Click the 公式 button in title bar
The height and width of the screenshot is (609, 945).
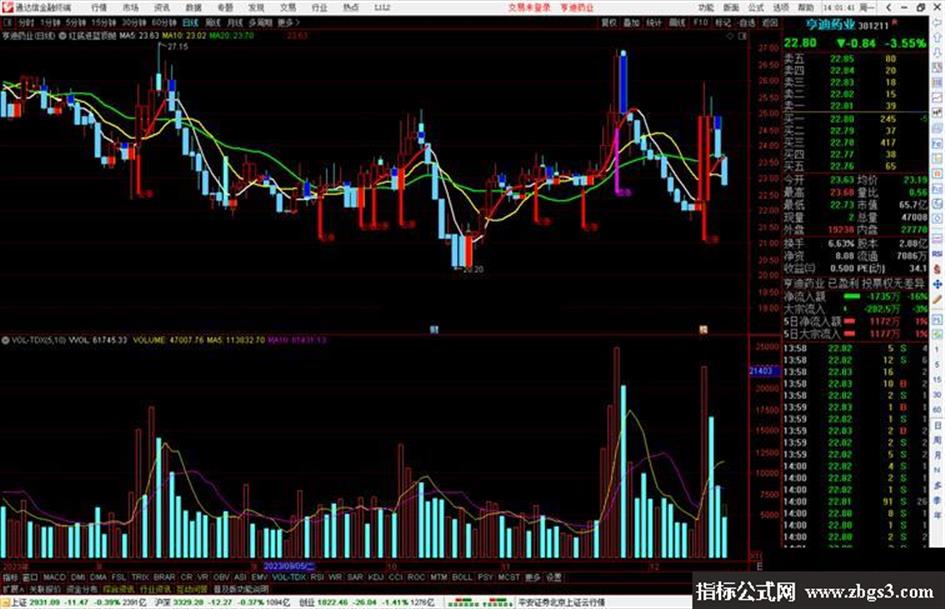tap(756, 7)
